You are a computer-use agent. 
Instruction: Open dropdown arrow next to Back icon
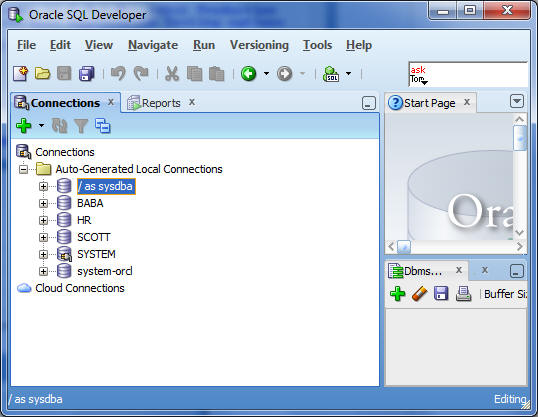click(x=266, y=73)
